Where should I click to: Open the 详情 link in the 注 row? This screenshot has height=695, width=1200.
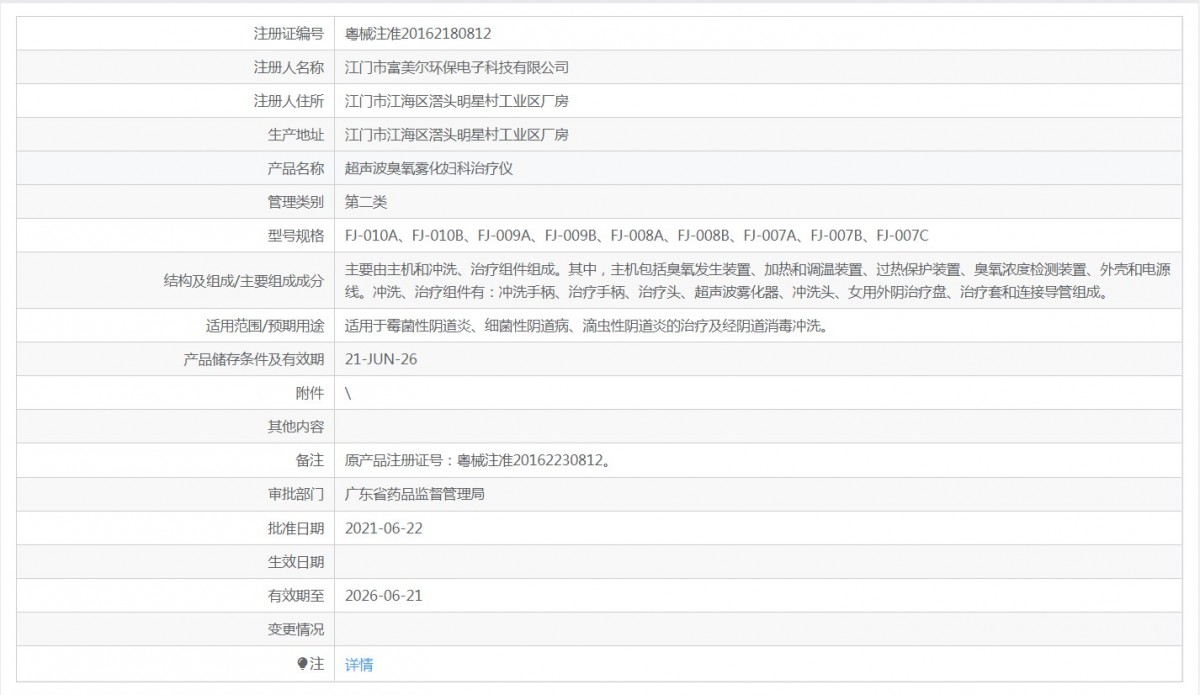[x=358, y=664]
